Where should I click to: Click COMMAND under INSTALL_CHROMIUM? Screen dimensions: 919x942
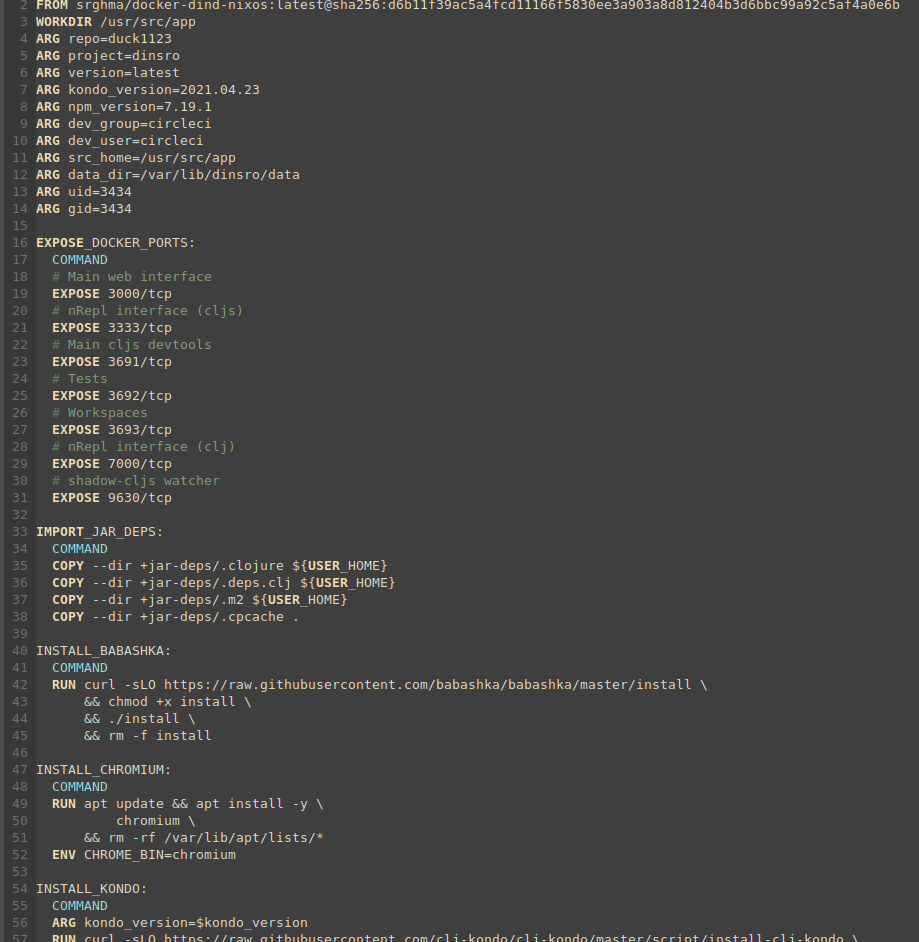pos(80,787)
